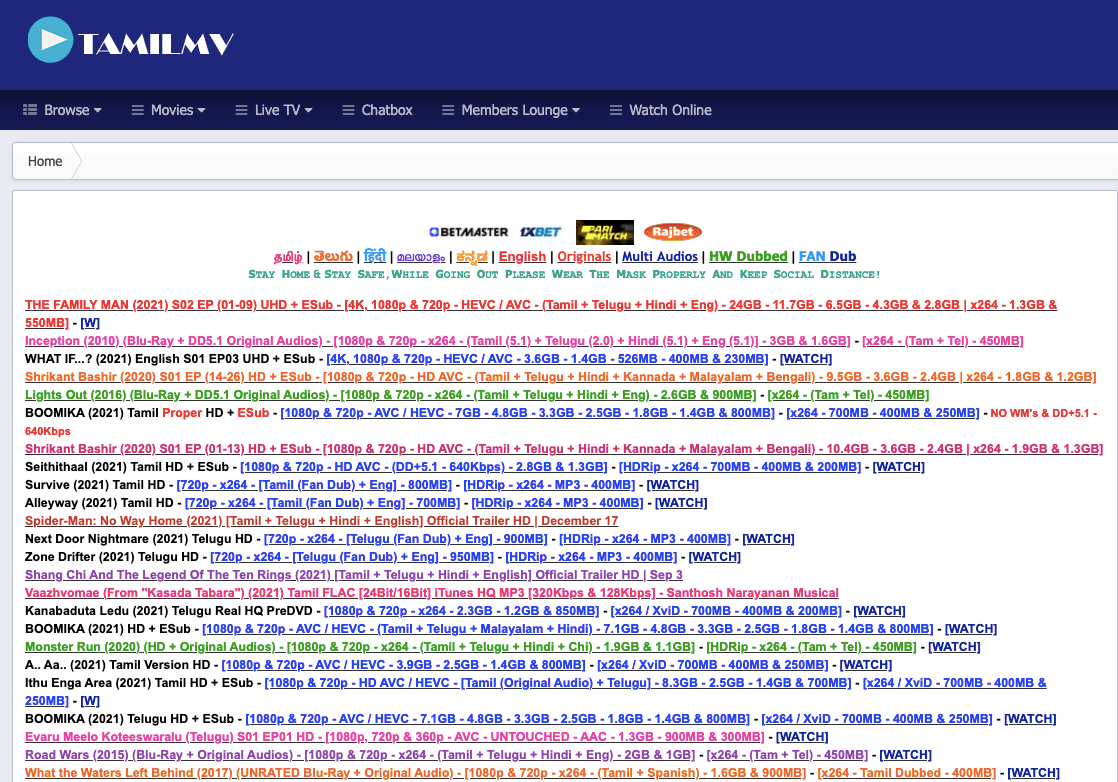Open What the Waters Left Behind link
1118x782 pixels.
(415, 773)
